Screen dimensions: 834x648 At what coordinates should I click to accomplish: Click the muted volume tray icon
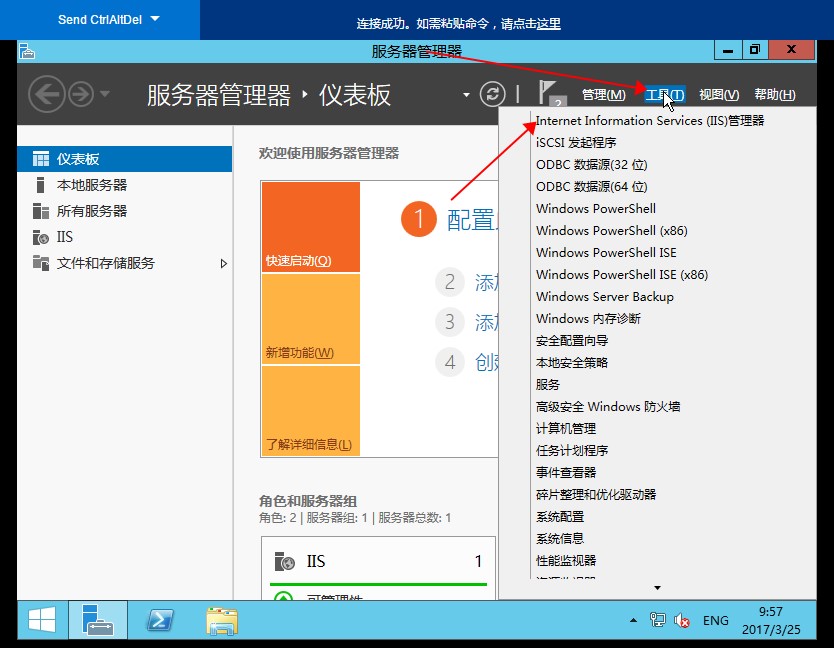point(681,620)
